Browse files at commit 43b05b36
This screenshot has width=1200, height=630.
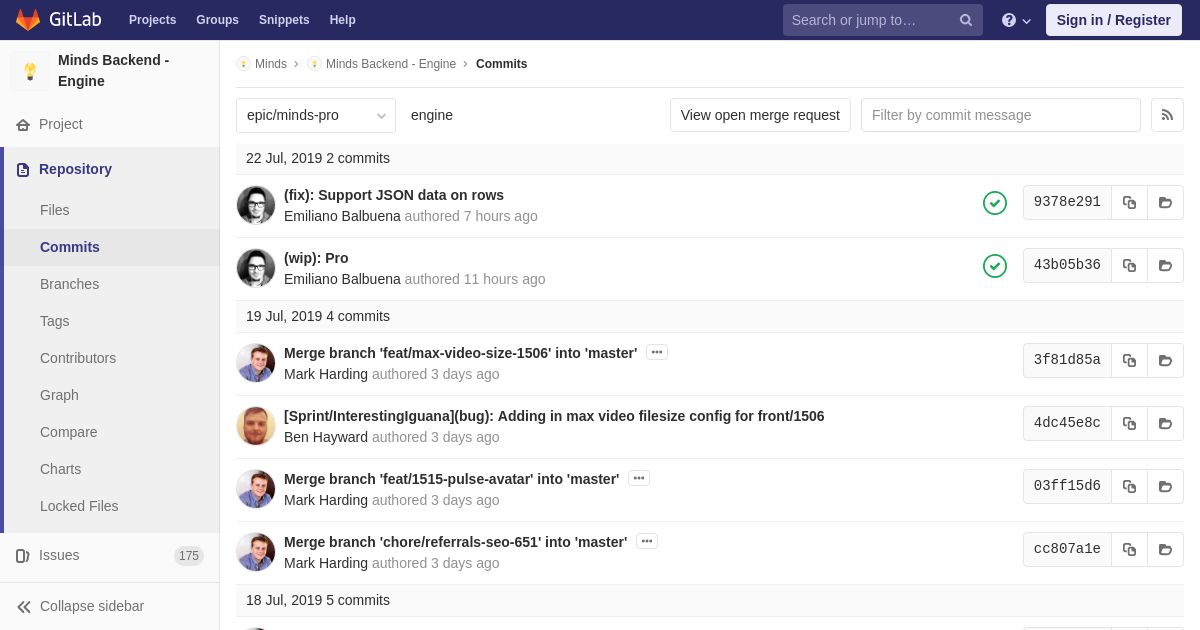tap(1165, 265)
